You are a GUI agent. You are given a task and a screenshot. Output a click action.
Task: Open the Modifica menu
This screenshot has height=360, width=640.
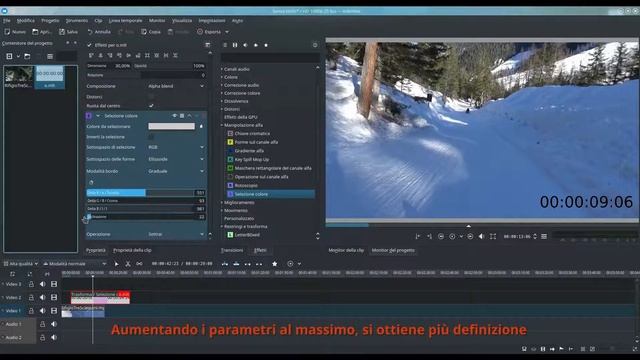(26, 20)
